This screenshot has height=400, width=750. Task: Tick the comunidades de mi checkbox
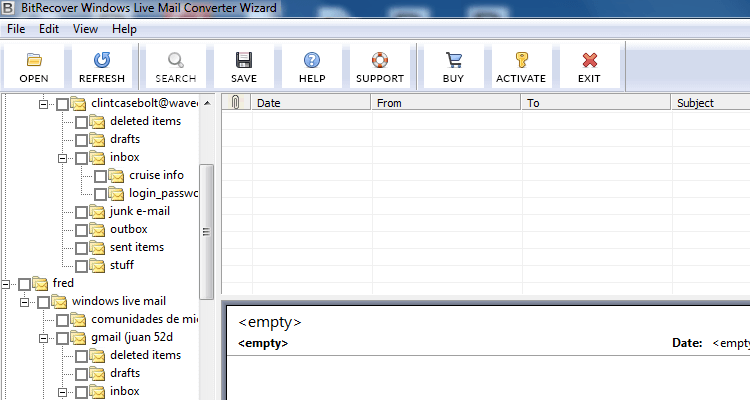coord(63,320)
